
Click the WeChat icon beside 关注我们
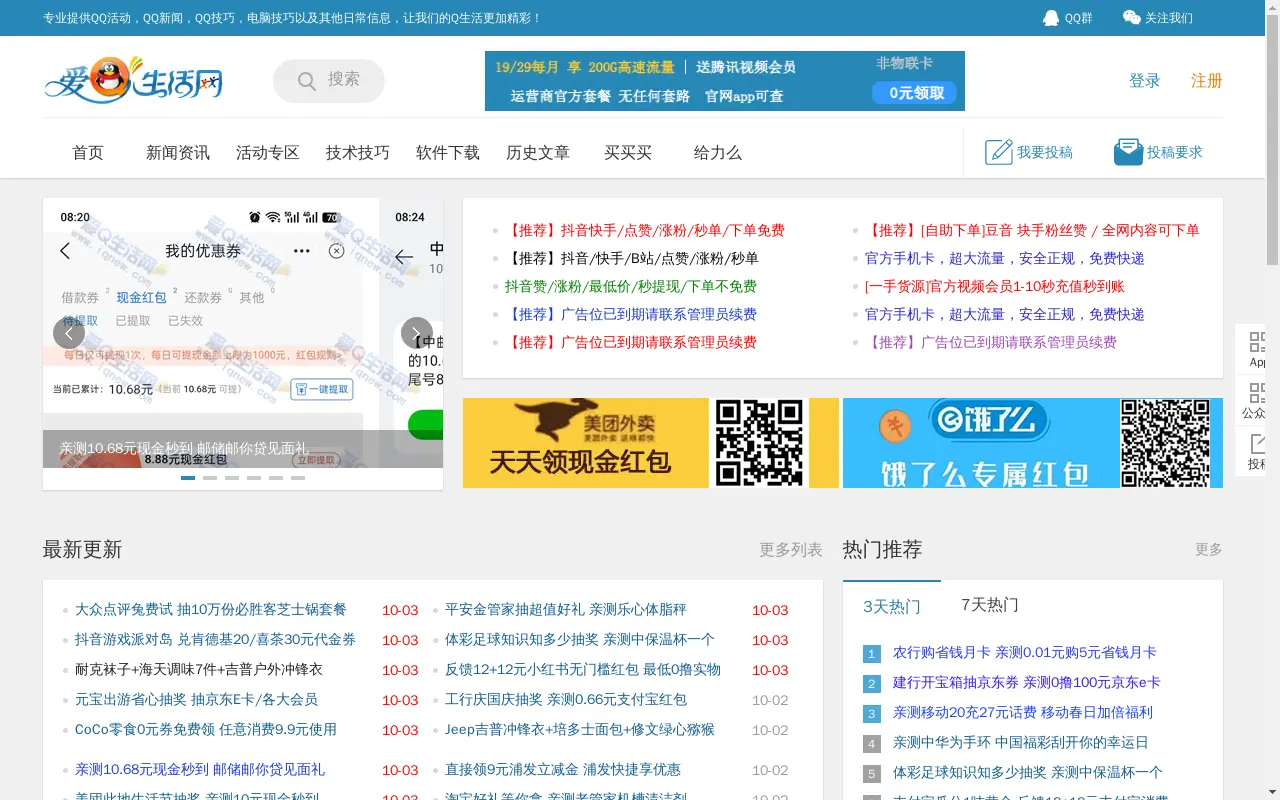point(1131,18)
